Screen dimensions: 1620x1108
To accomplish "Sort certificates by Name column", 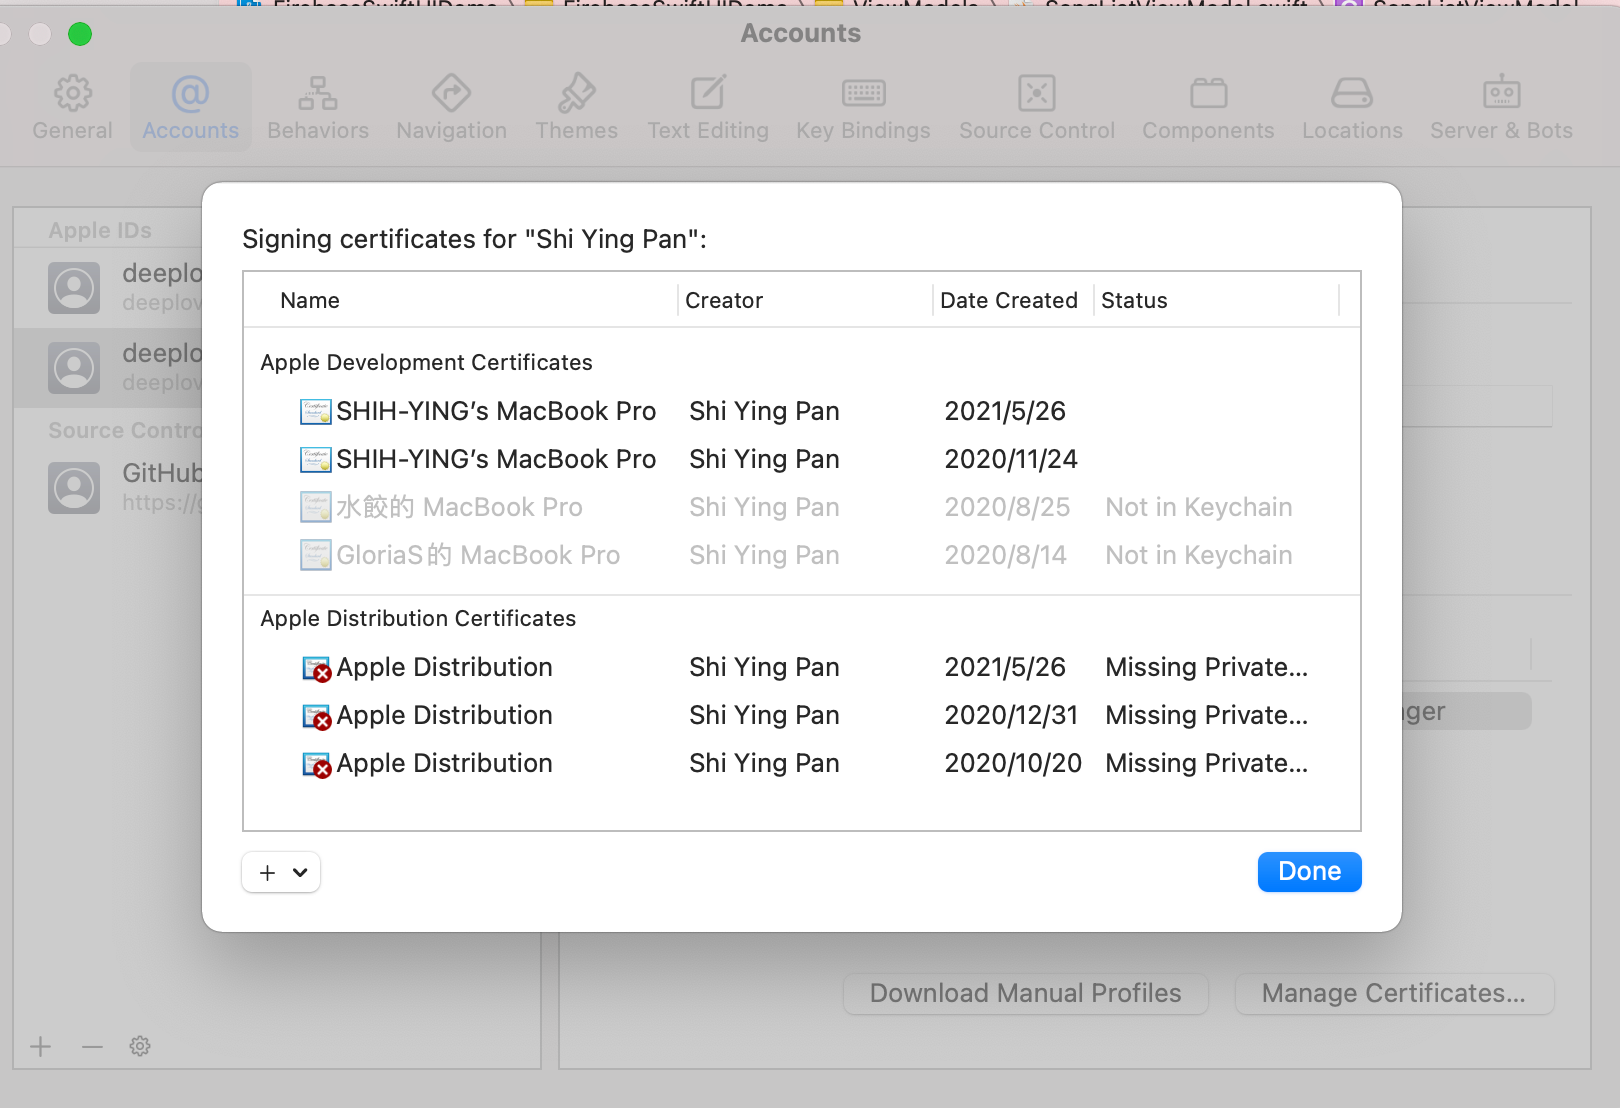I will 310,301.
